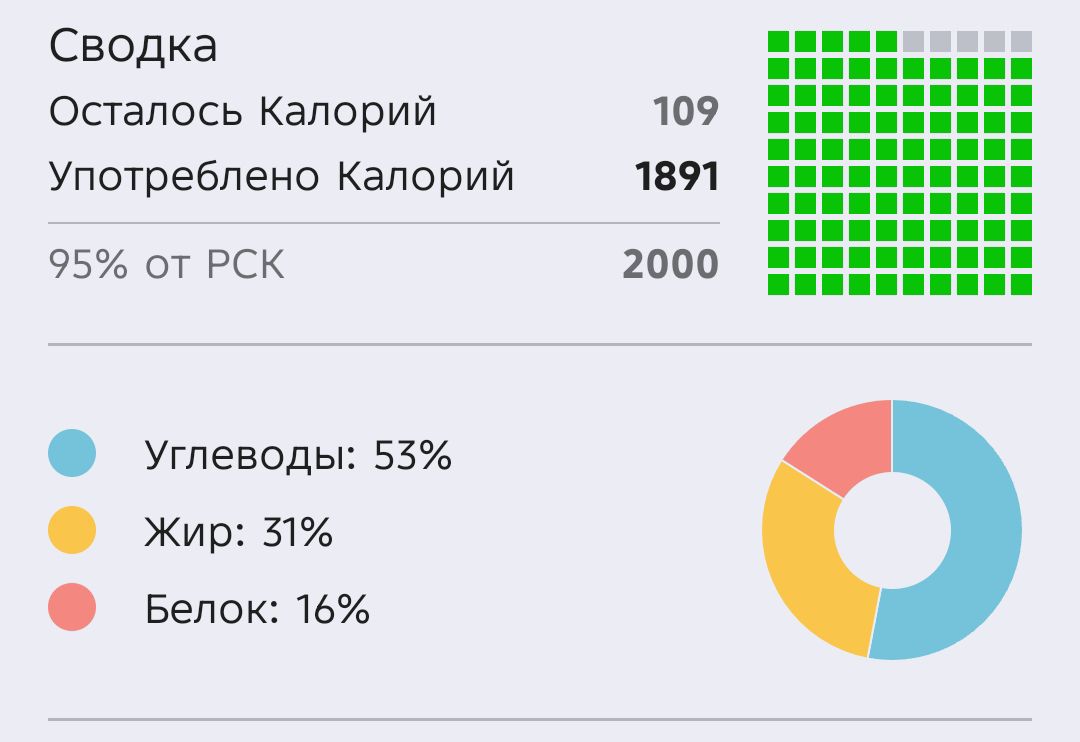The image size is (1080, 742).
Task: Tap the Употреблено Калорий label
Action: point(281,176)
